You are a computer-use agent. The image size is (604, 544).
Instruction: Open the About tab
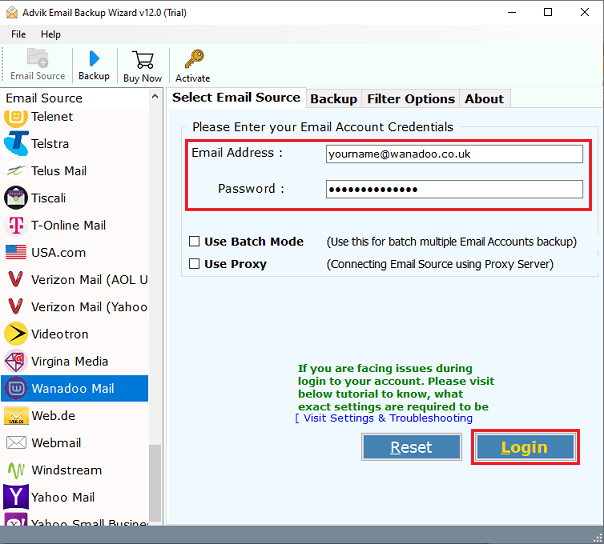pyautogui.click(x=484, y=99)
